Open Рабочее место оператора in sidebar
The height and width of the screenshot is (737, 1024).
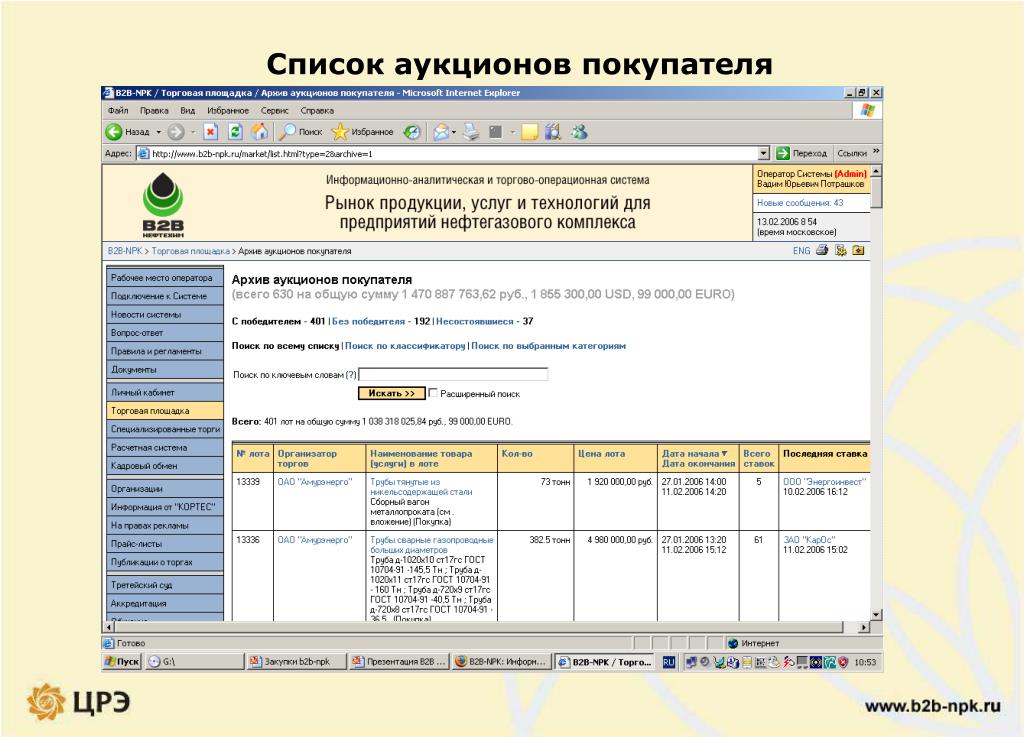click(x=165, y=277)
